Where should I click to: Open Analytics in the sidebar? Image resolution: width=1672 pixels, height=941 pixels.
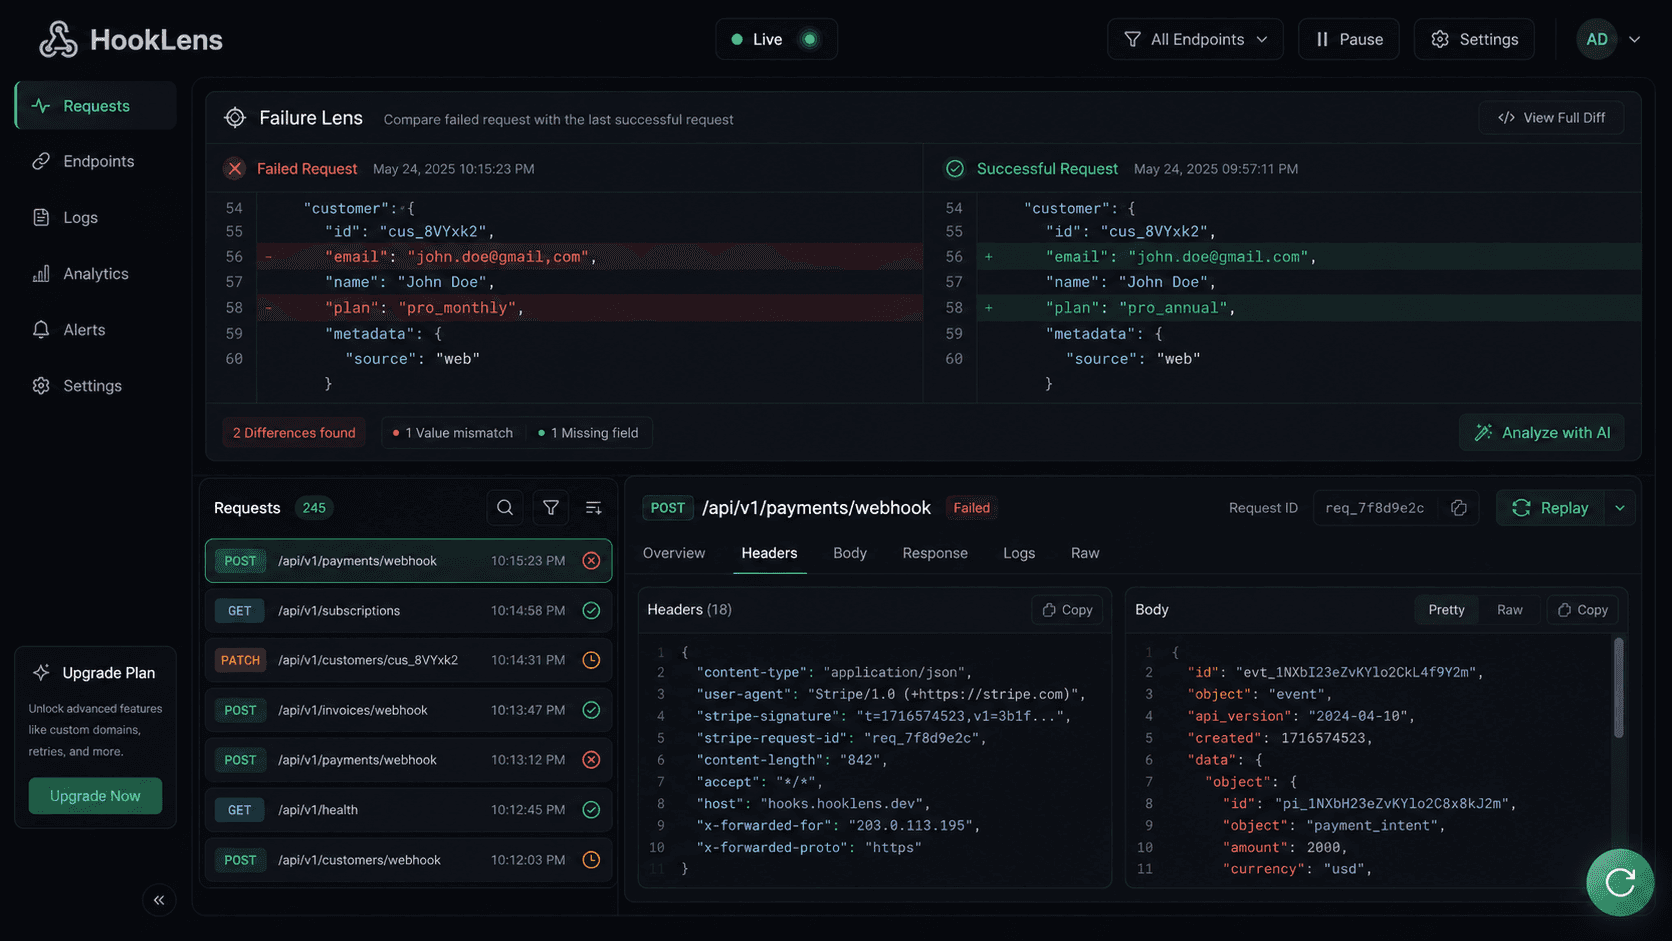96,273
